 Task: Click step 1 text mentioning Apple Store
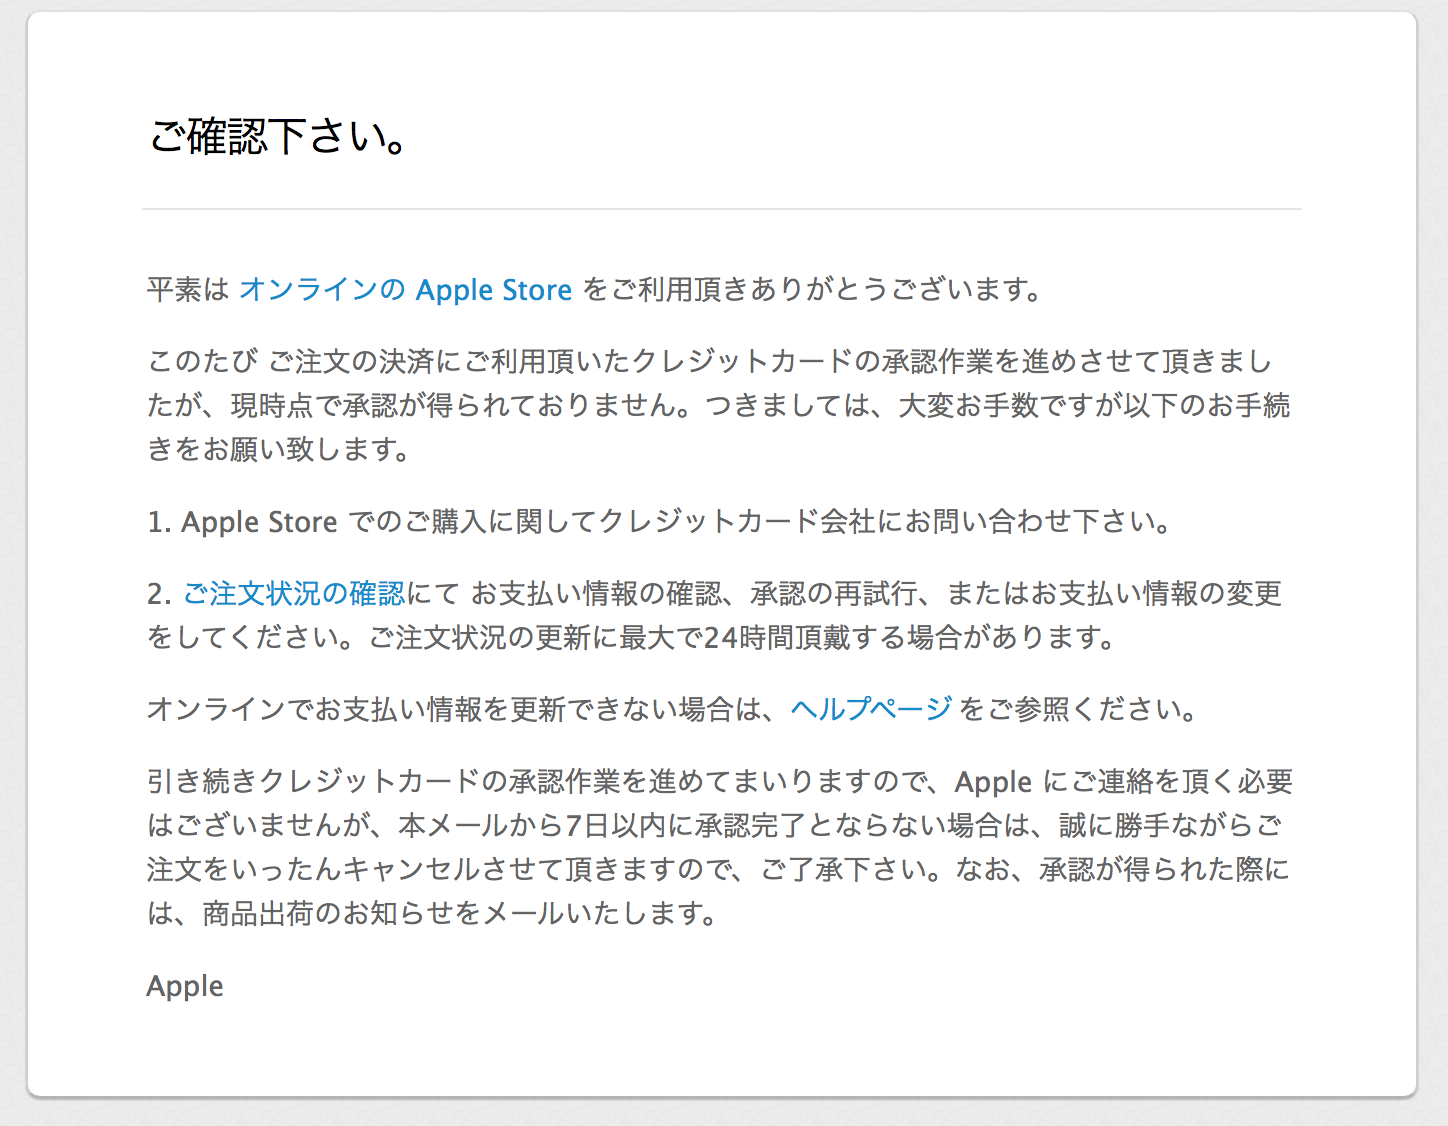(259, 522)
